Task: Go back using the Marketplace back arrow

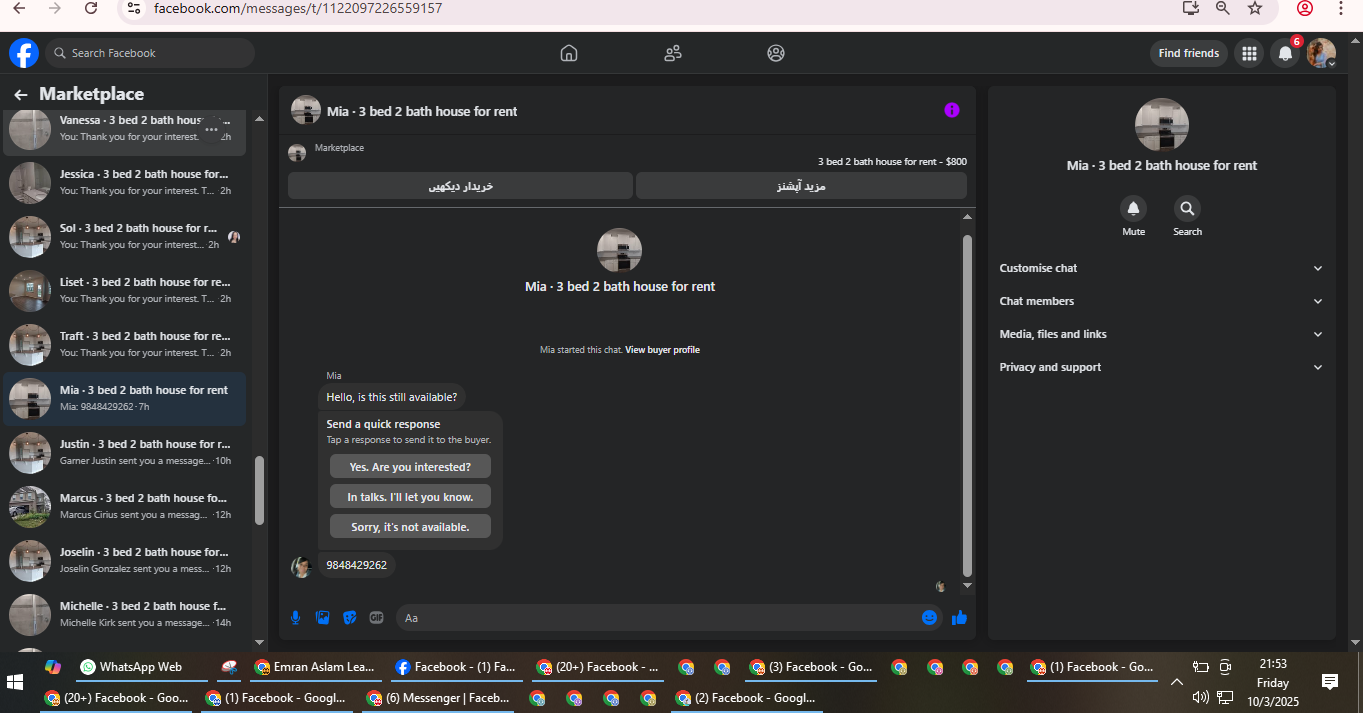Action: click(x=20, y=95)
